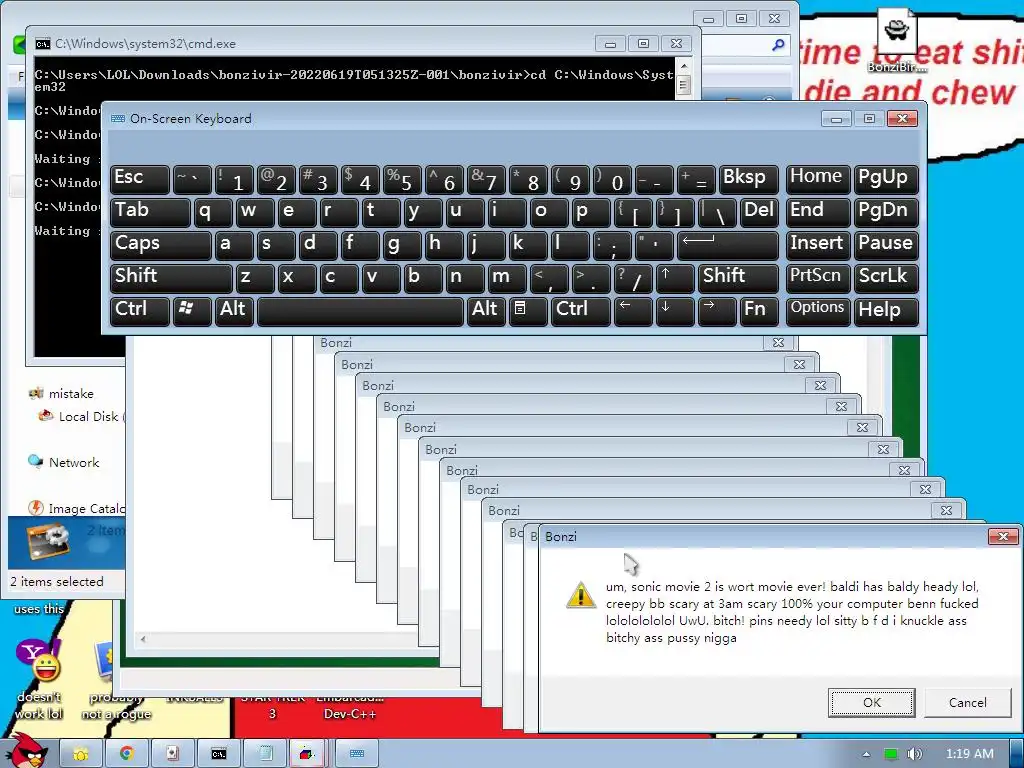1024x768 pixels.
Task: Tap the Home key on keyboard
Action: click(x=818, y=179)
